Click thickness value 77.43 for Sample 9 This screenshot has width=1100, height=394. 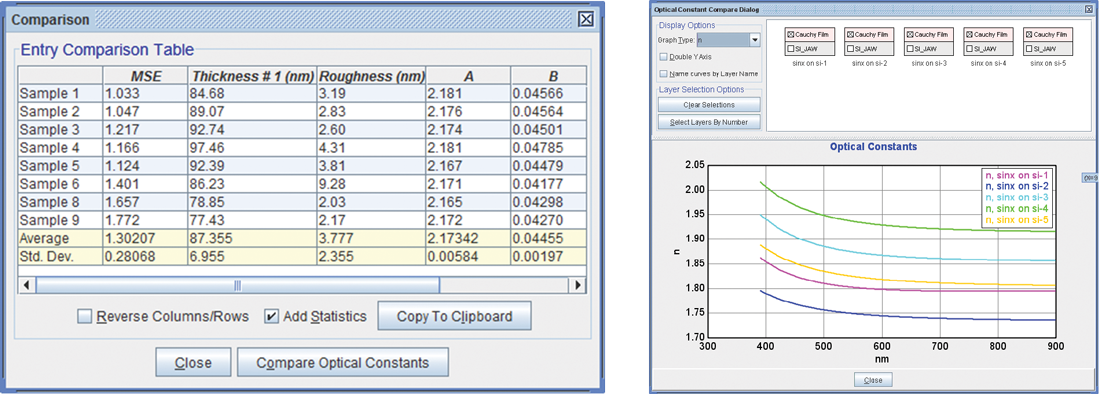[253, 220]
